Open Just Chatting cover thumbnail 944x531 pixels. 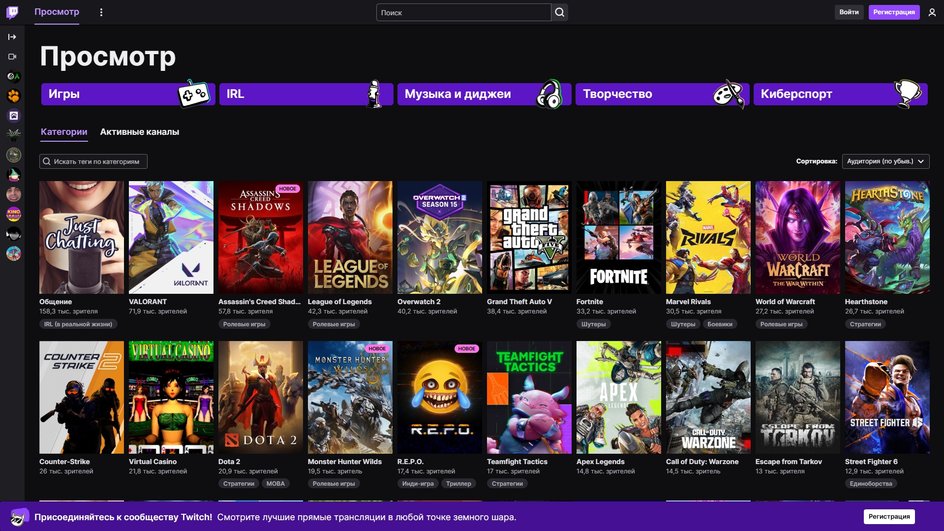coord(81,237)
